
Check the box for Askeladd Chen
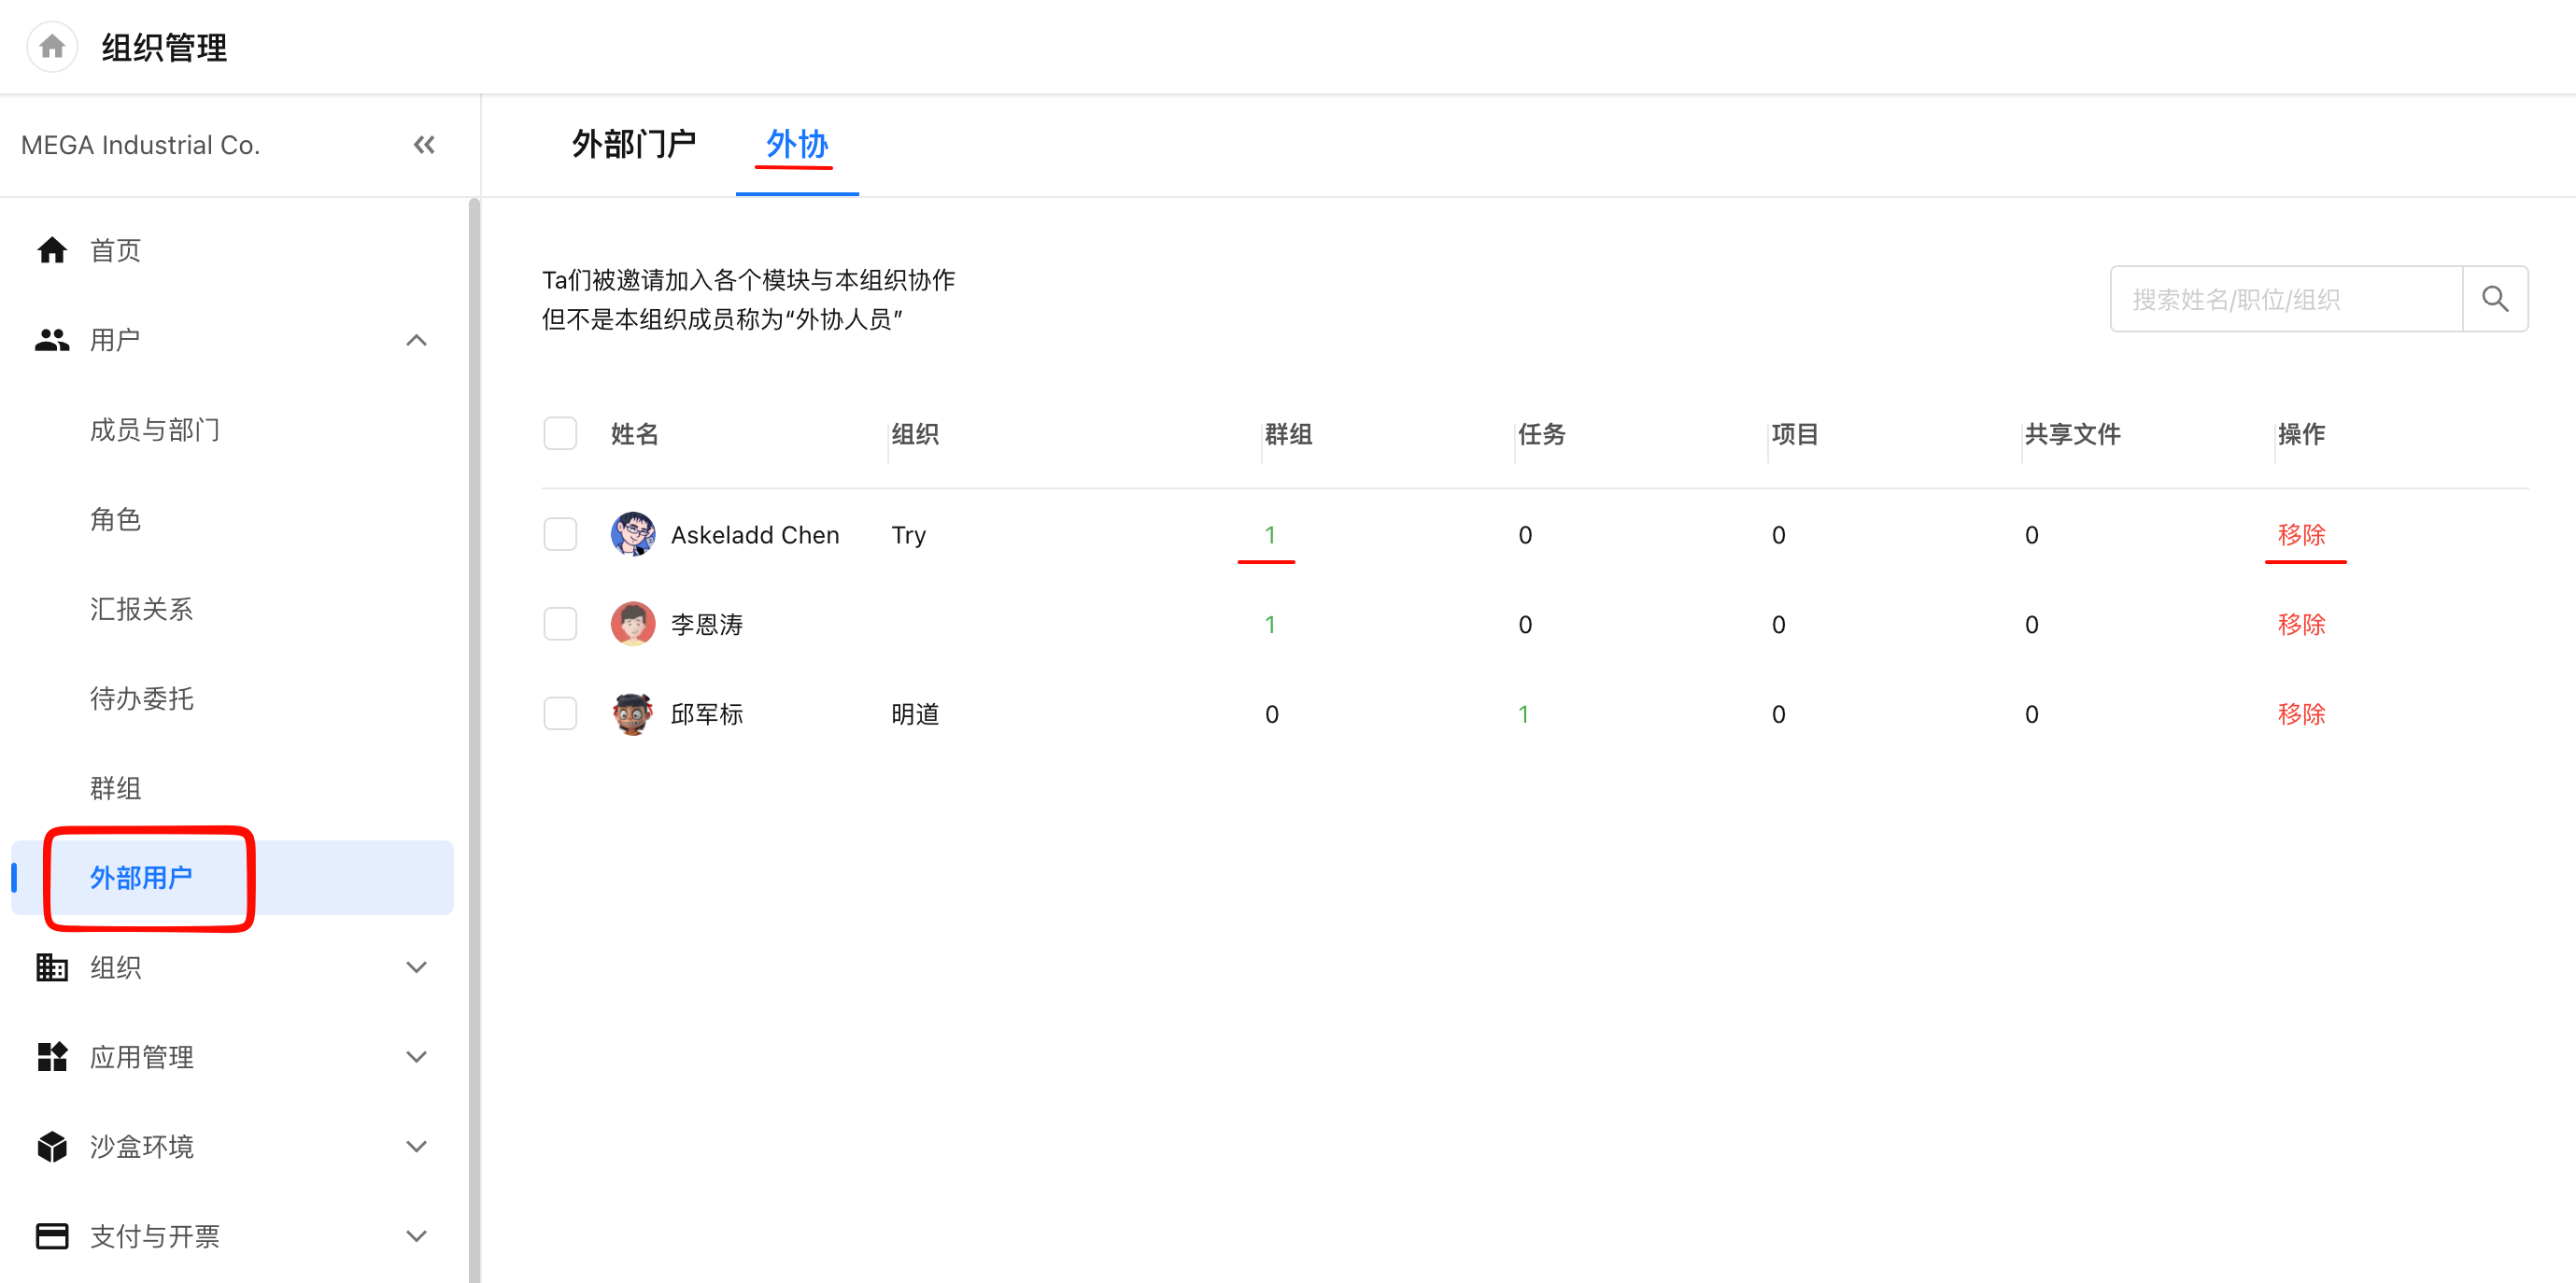[560, 534]
